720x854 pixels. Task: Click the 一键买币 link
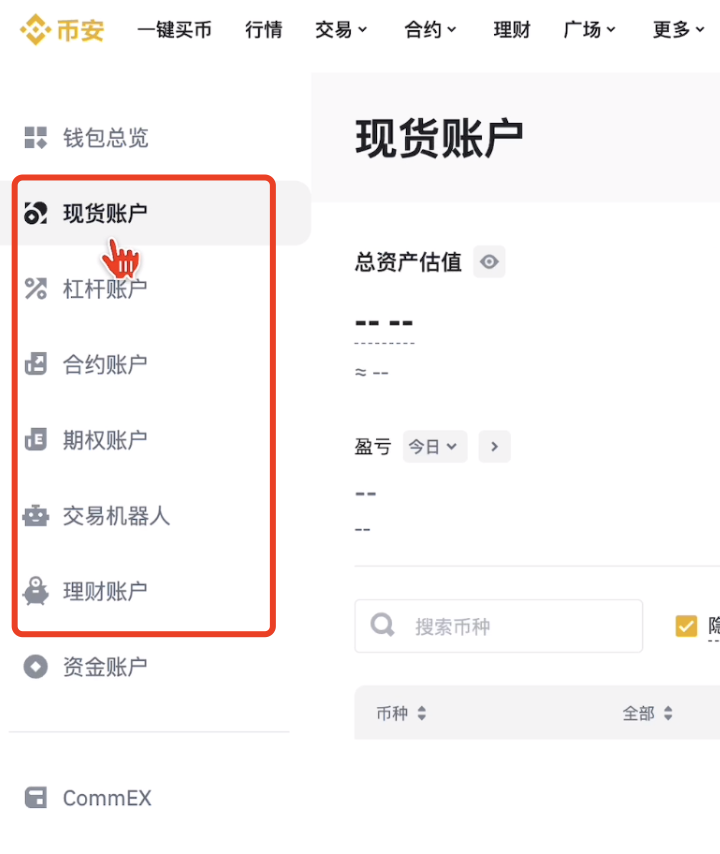[174, 29]
